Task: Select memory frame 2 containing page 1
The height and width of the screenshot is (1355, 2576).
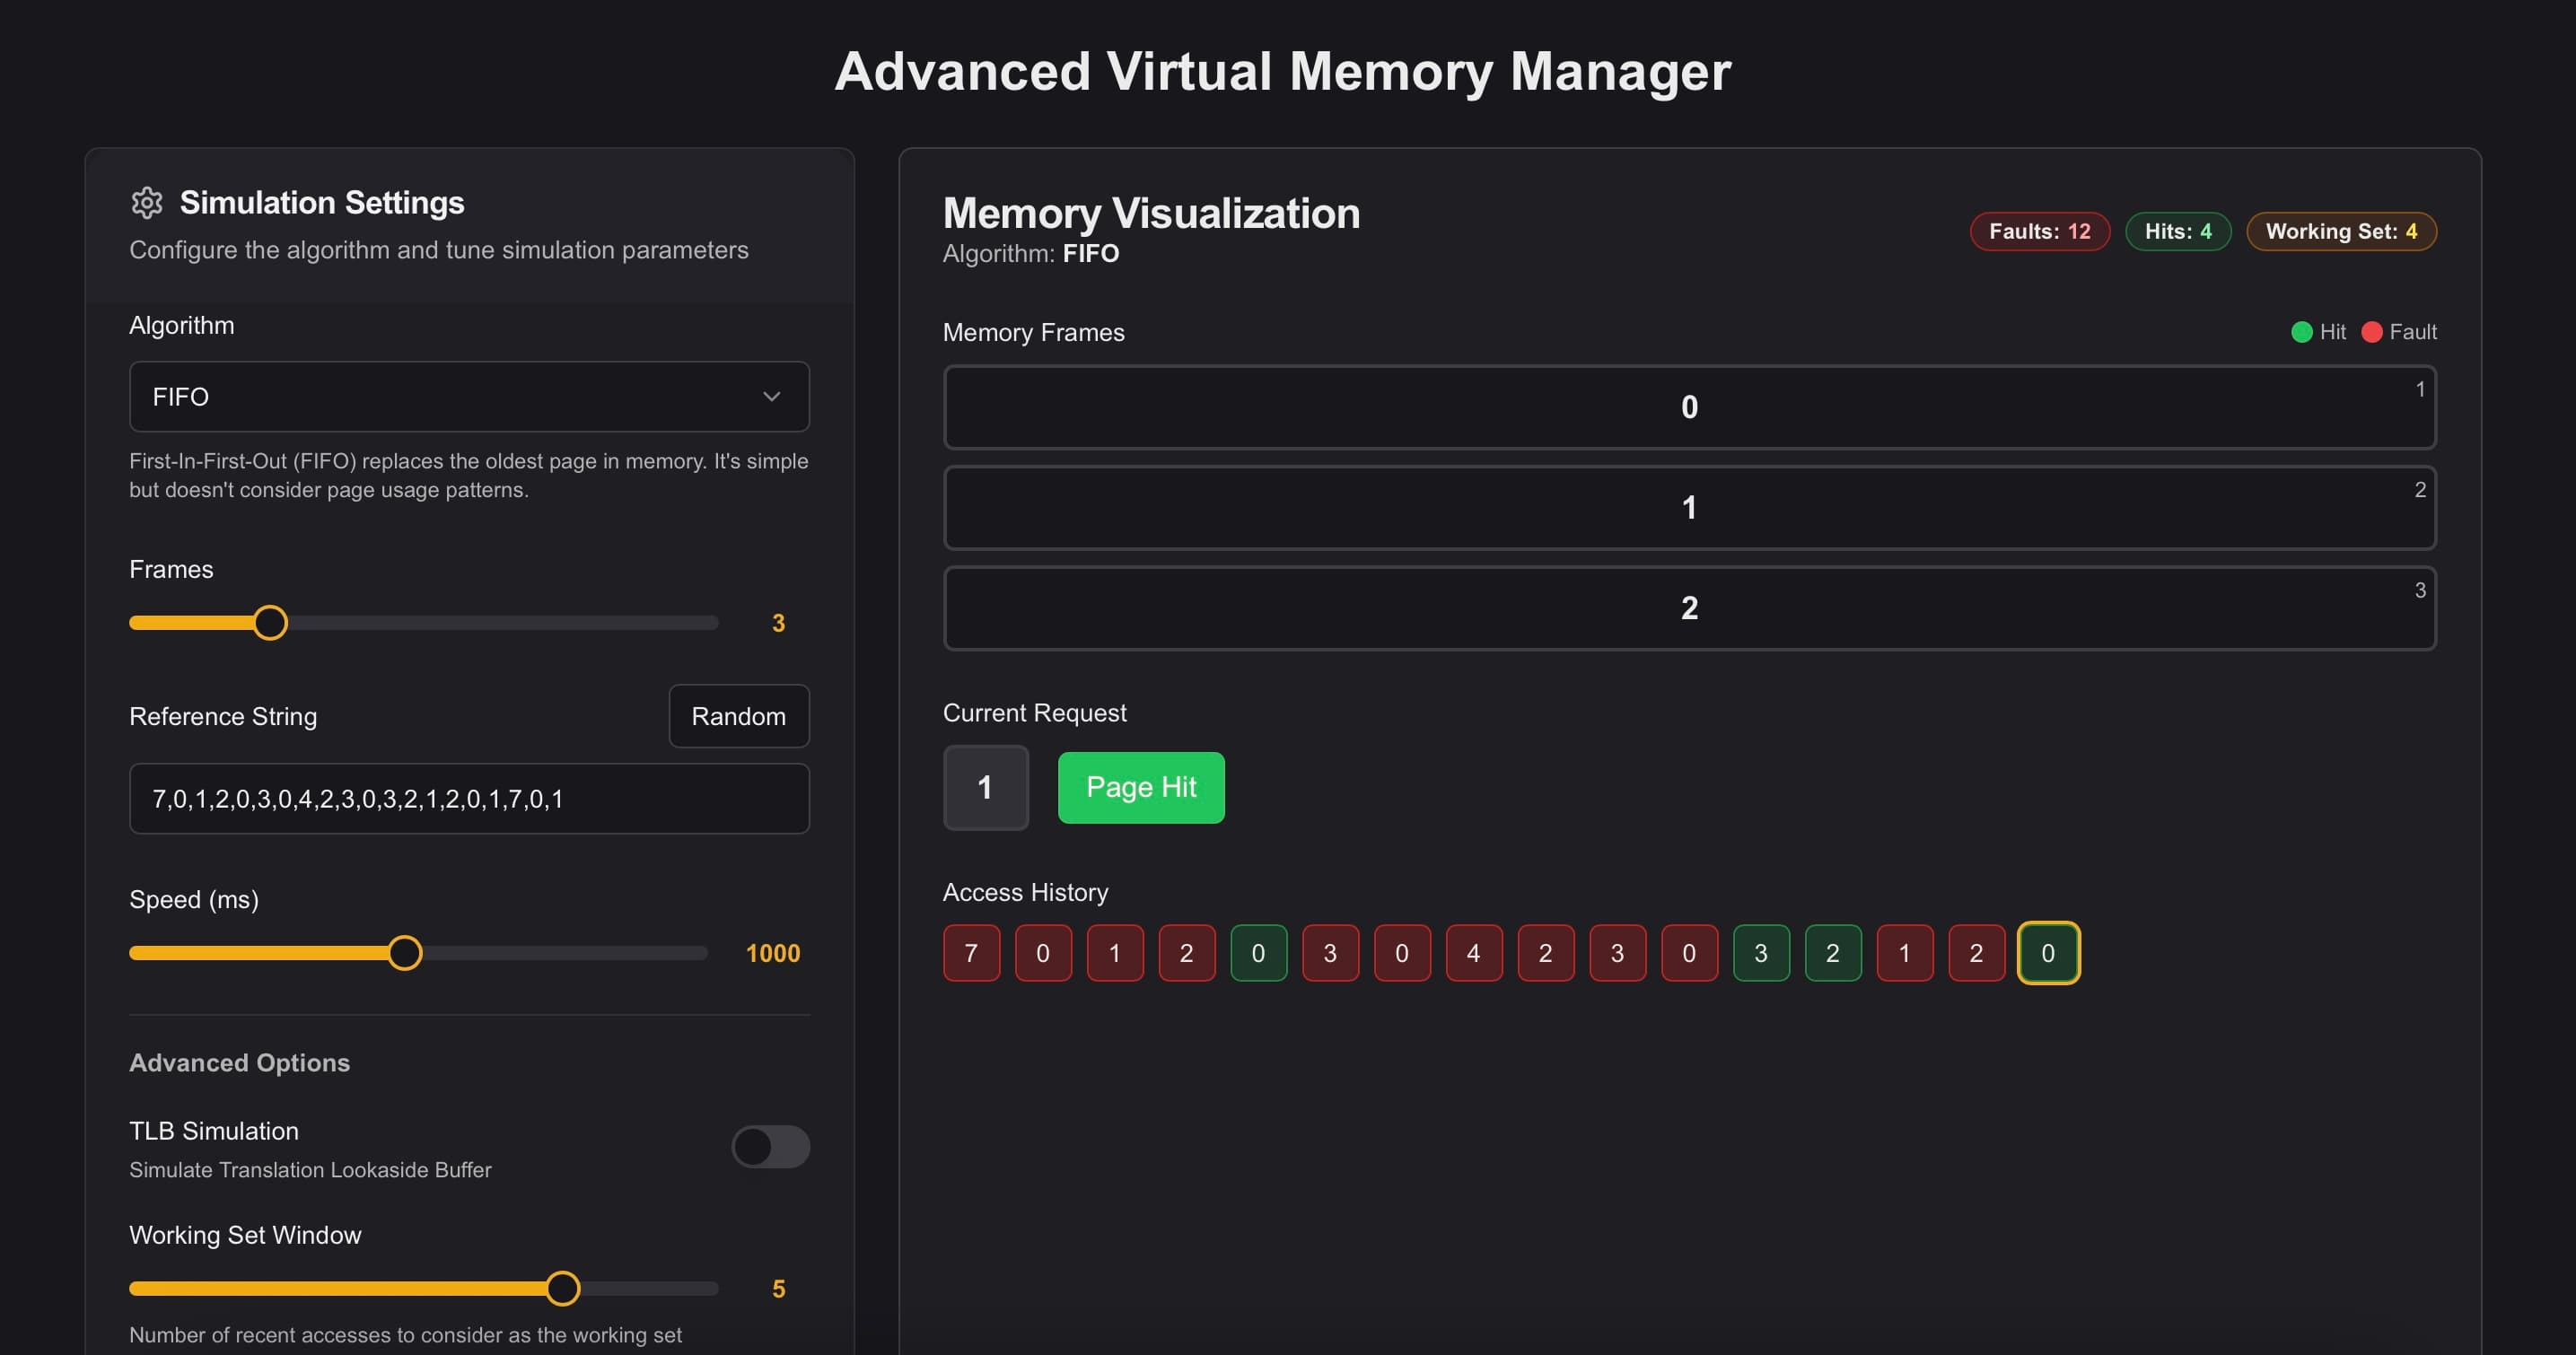Action: 1689,508
